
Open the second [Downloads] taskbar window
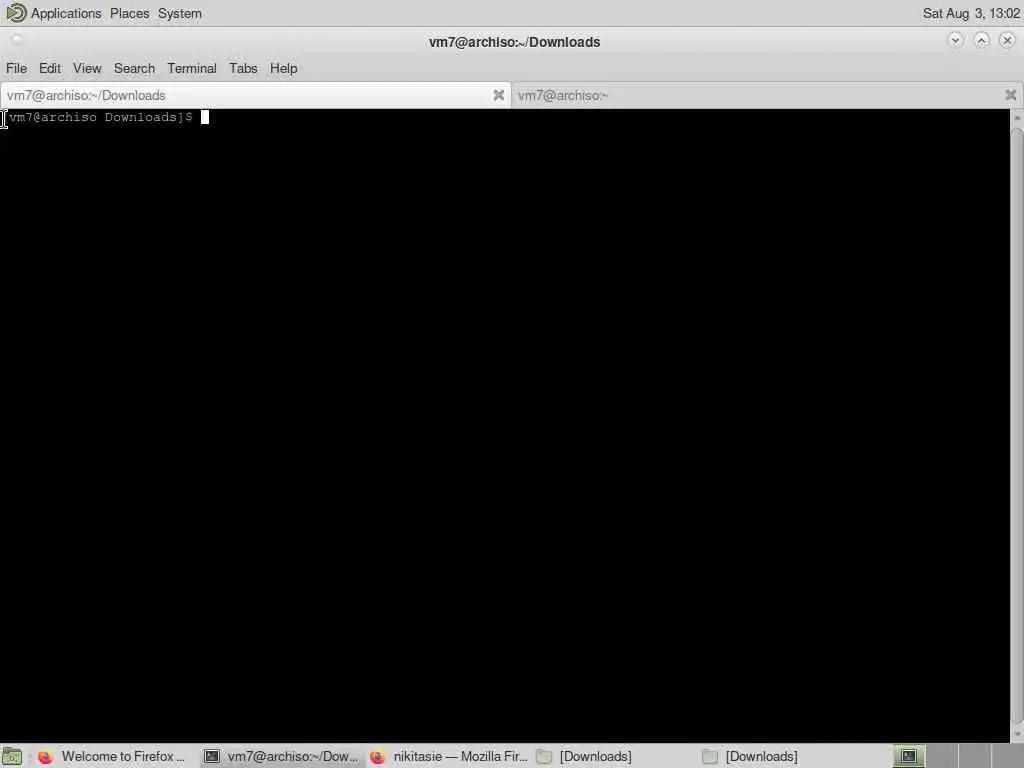780,756
